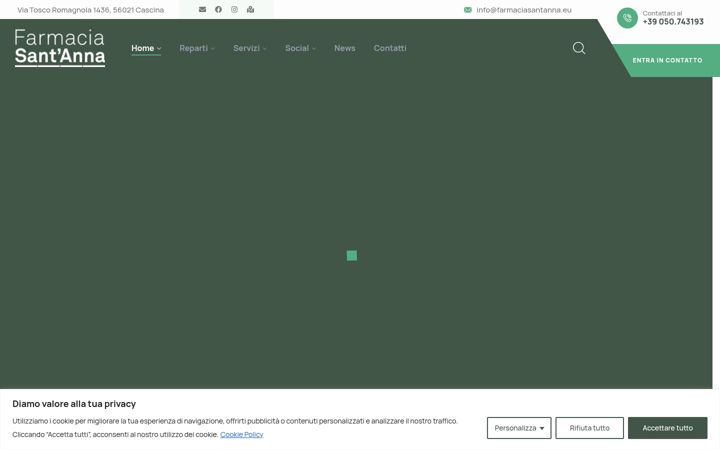
Task: Expand the Reparti menu chevron
Action: point(213,49)
